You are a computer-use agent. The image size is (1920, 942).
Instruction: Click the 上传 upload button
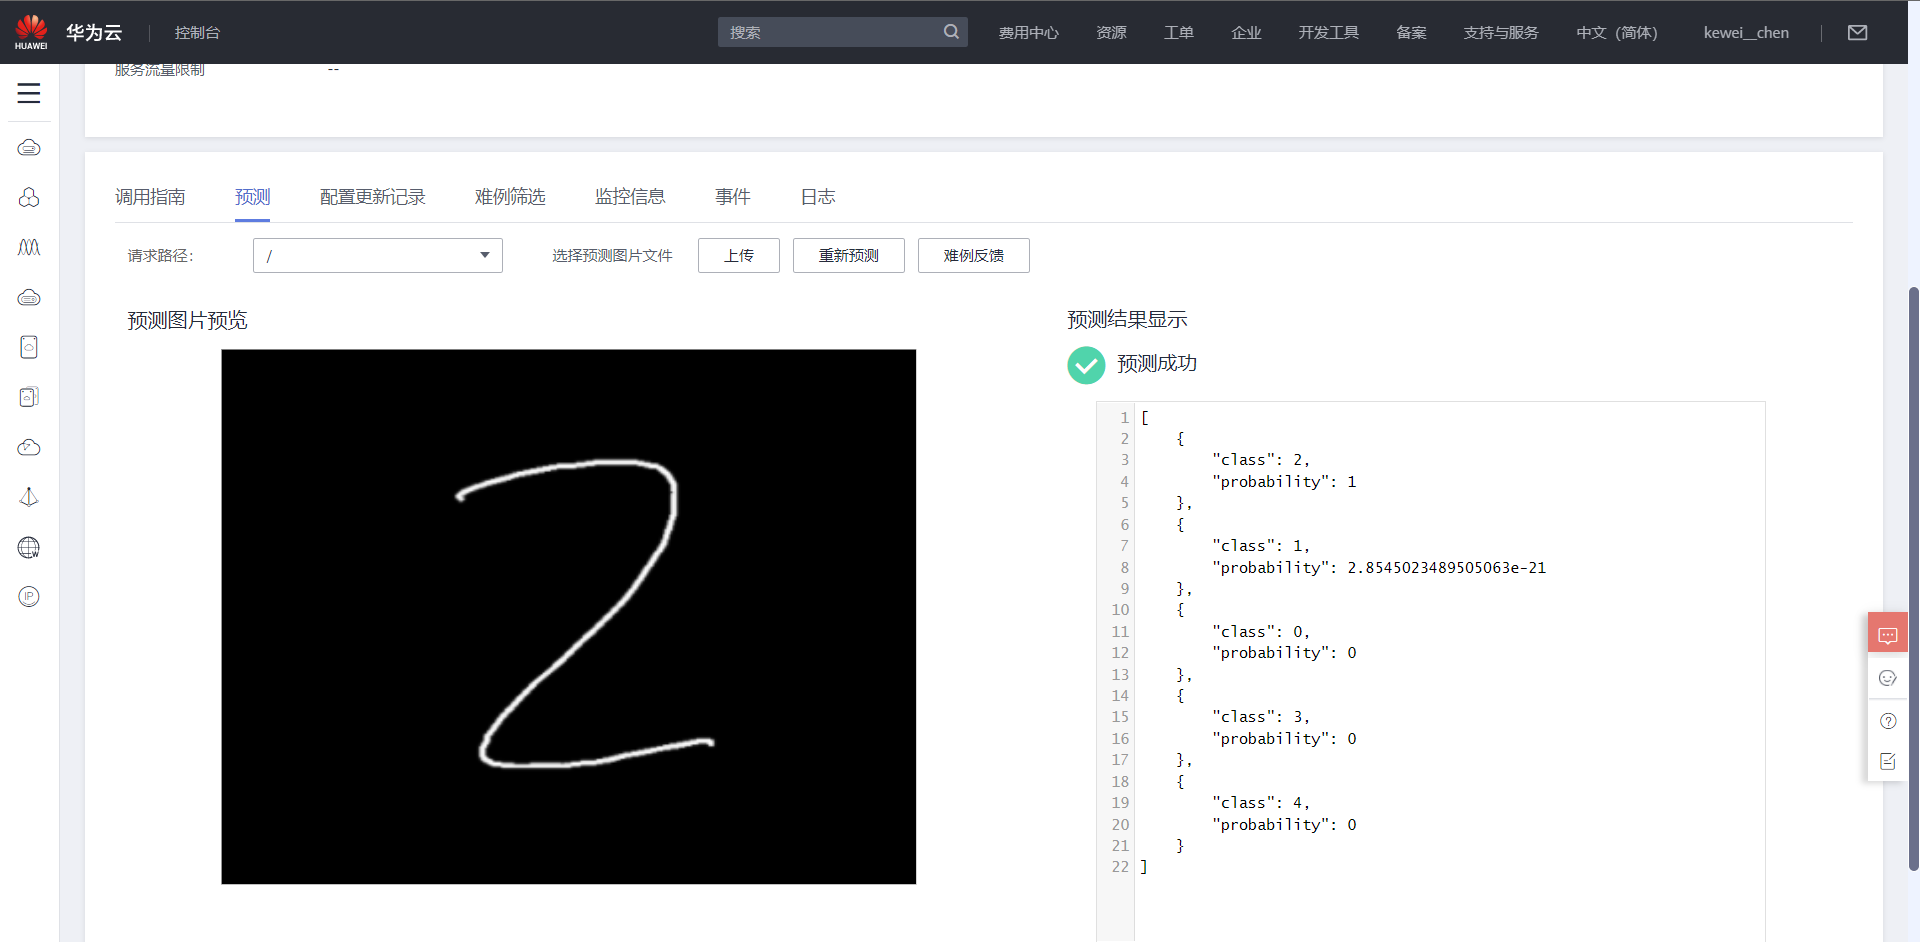point(739,255)
